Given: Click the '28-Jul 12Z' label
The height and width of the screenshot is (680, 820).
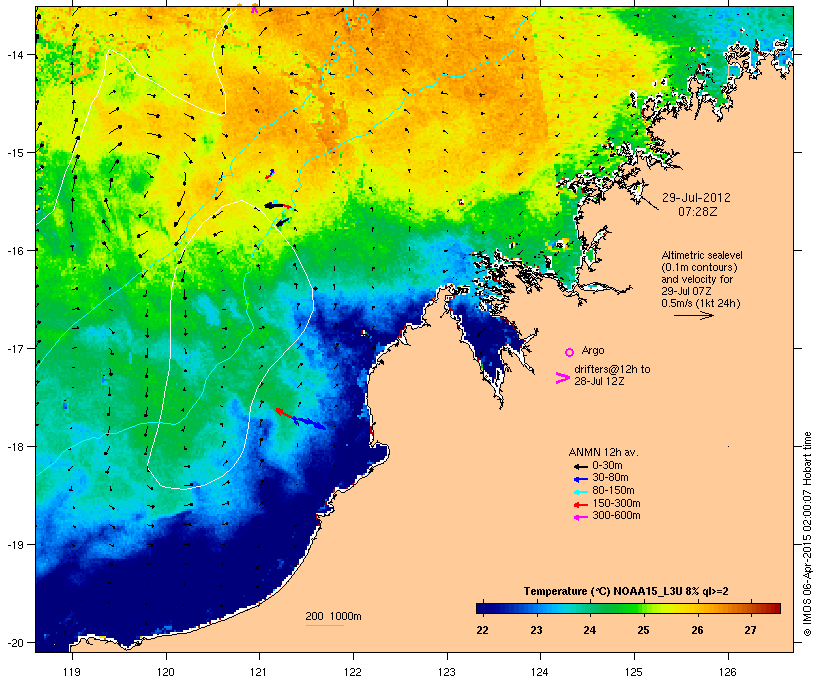Looking at the screenshot, I should (x=599, y=381).
